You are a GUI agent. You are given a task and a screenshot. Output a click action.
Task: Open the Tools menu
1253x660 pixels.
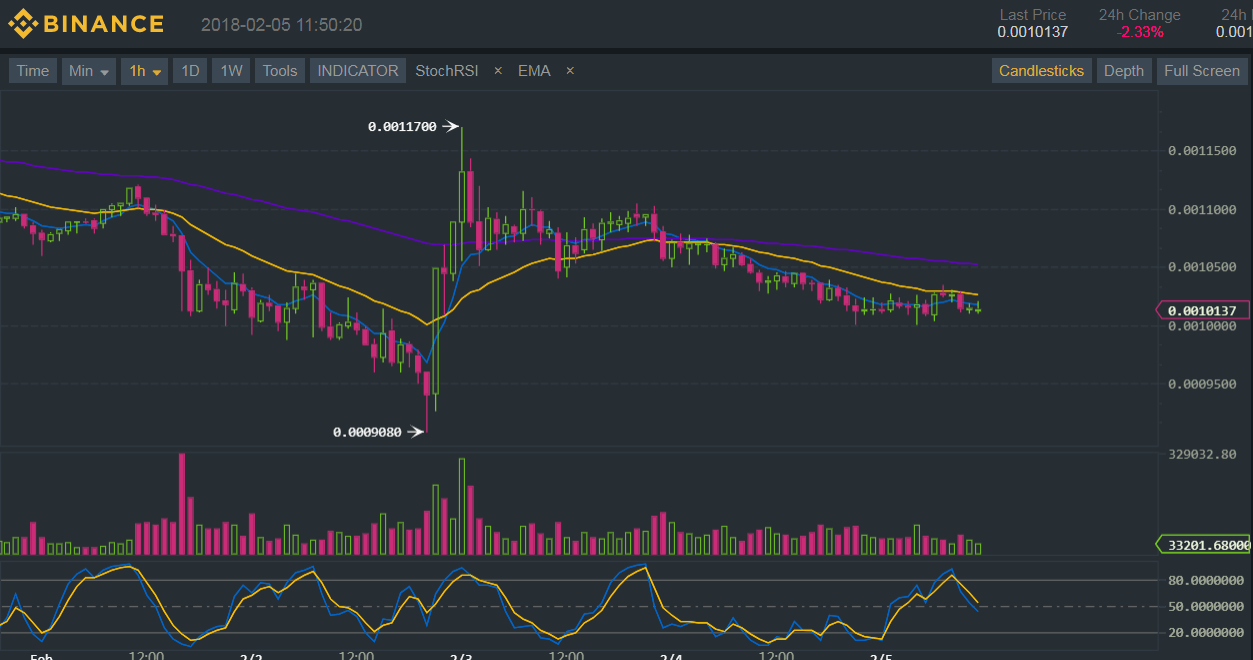(280, 71)
